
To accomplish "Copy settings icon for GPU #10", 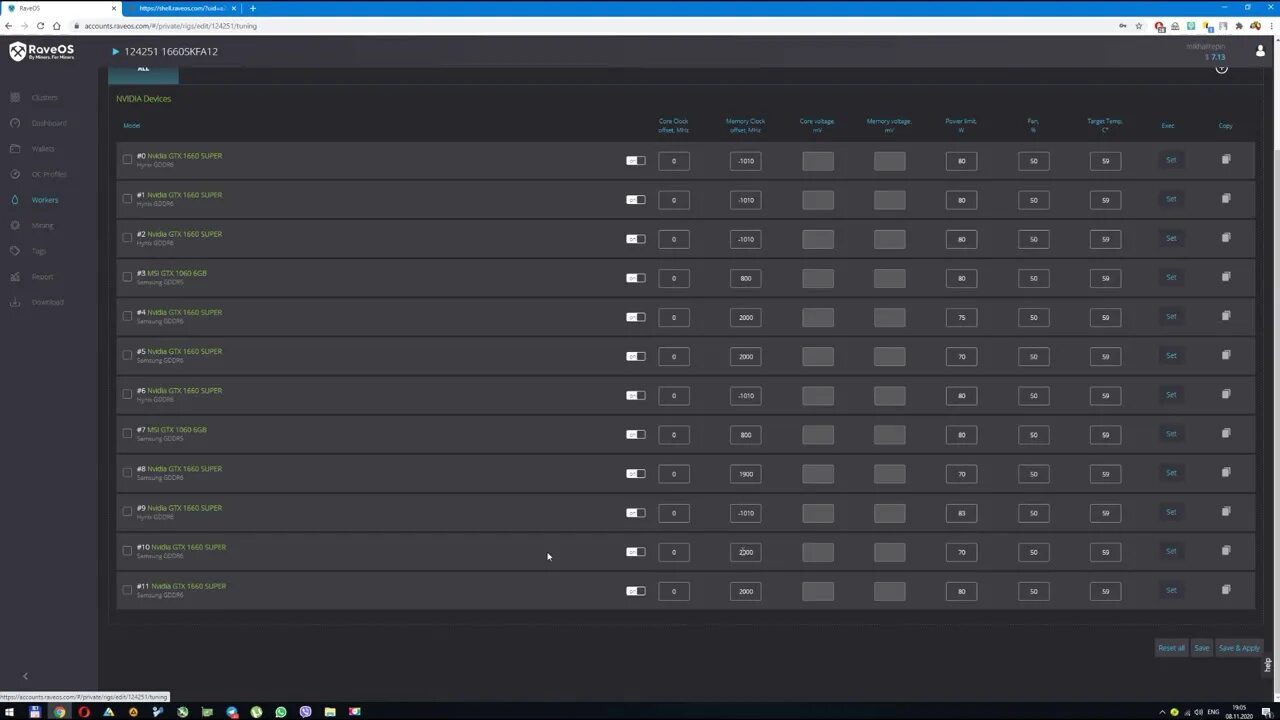I will click(x=1226, y=550).
